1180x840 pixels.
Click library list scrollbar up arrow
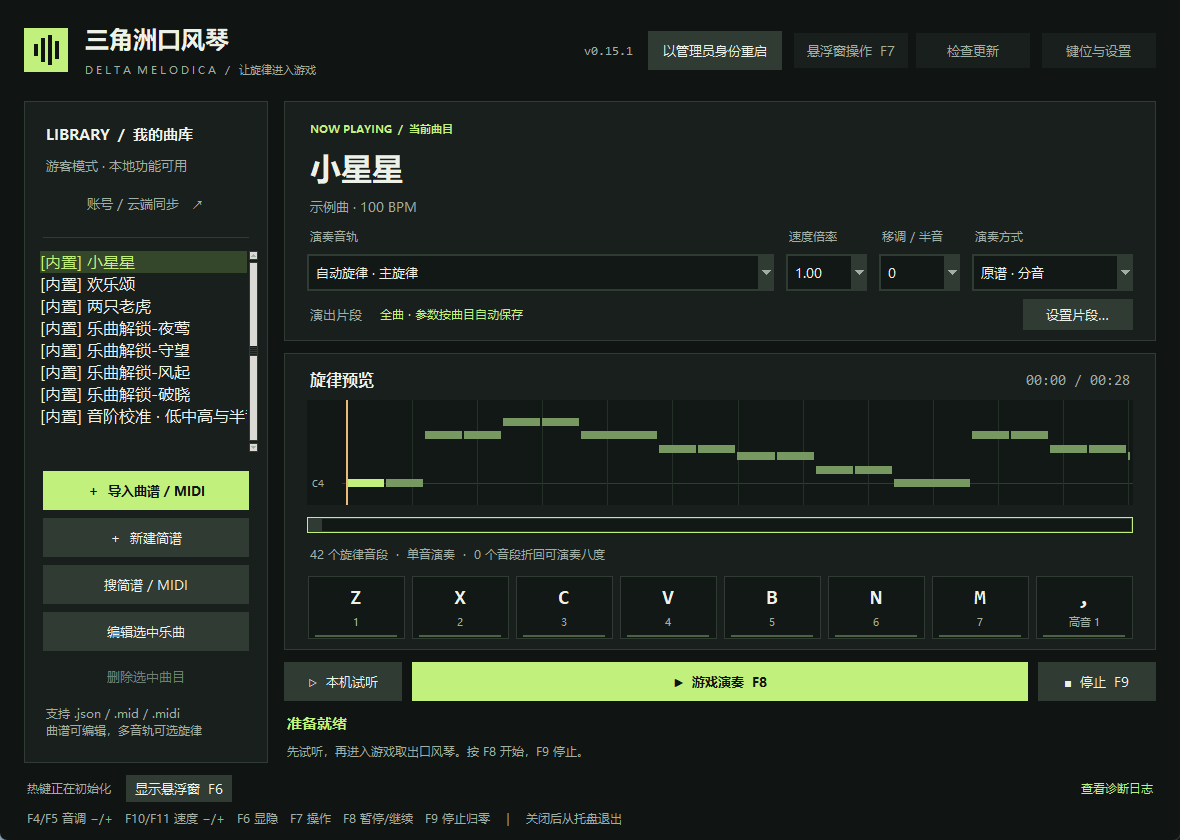[254, 256]
